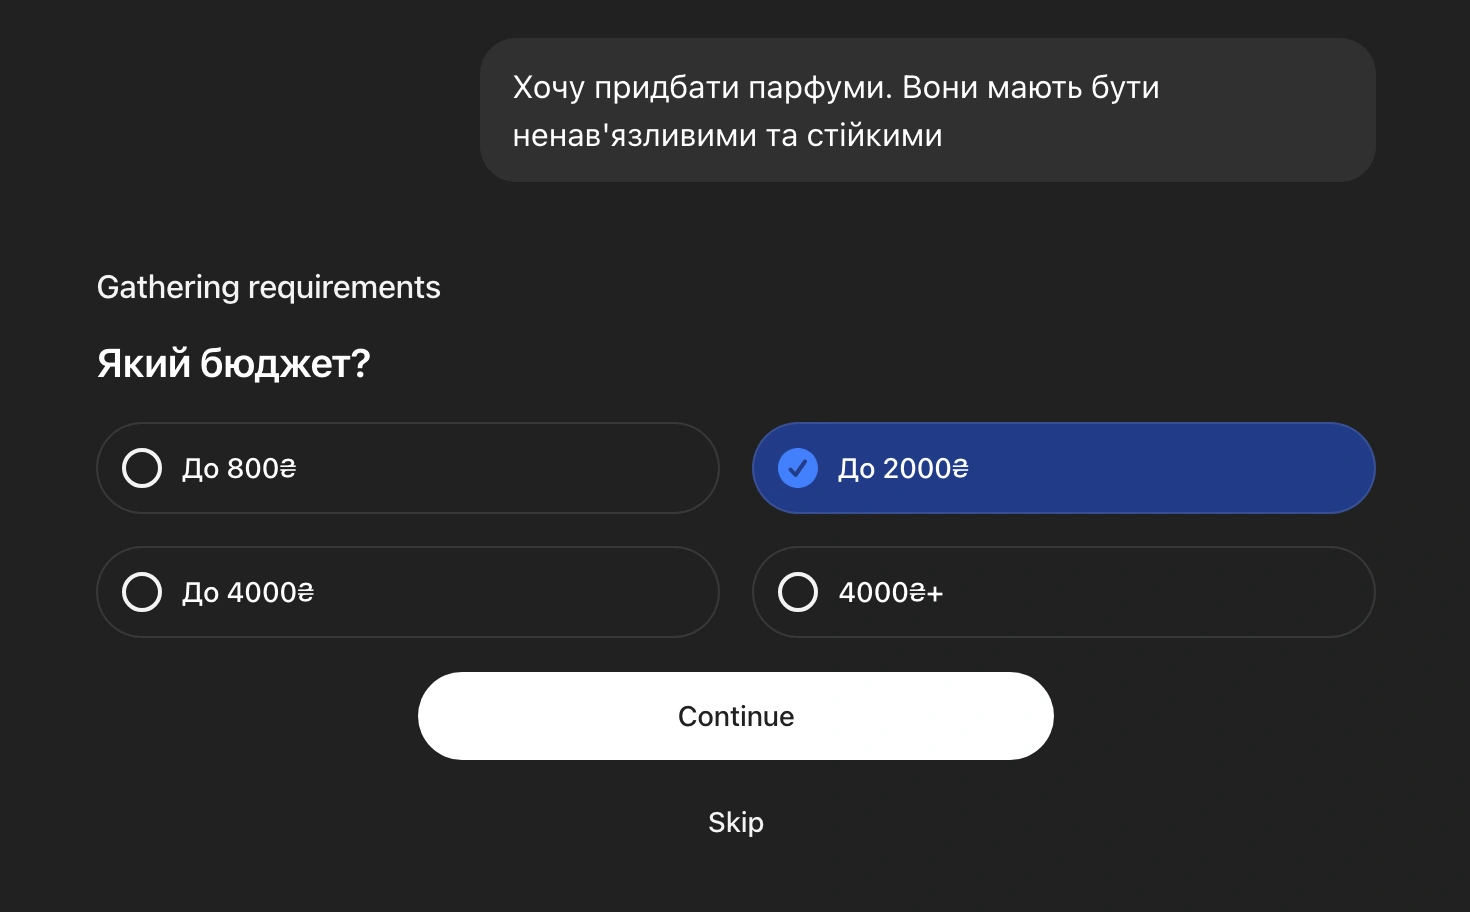Click the blue checkmark icon on "До 2000₴"

coord(797,467)
